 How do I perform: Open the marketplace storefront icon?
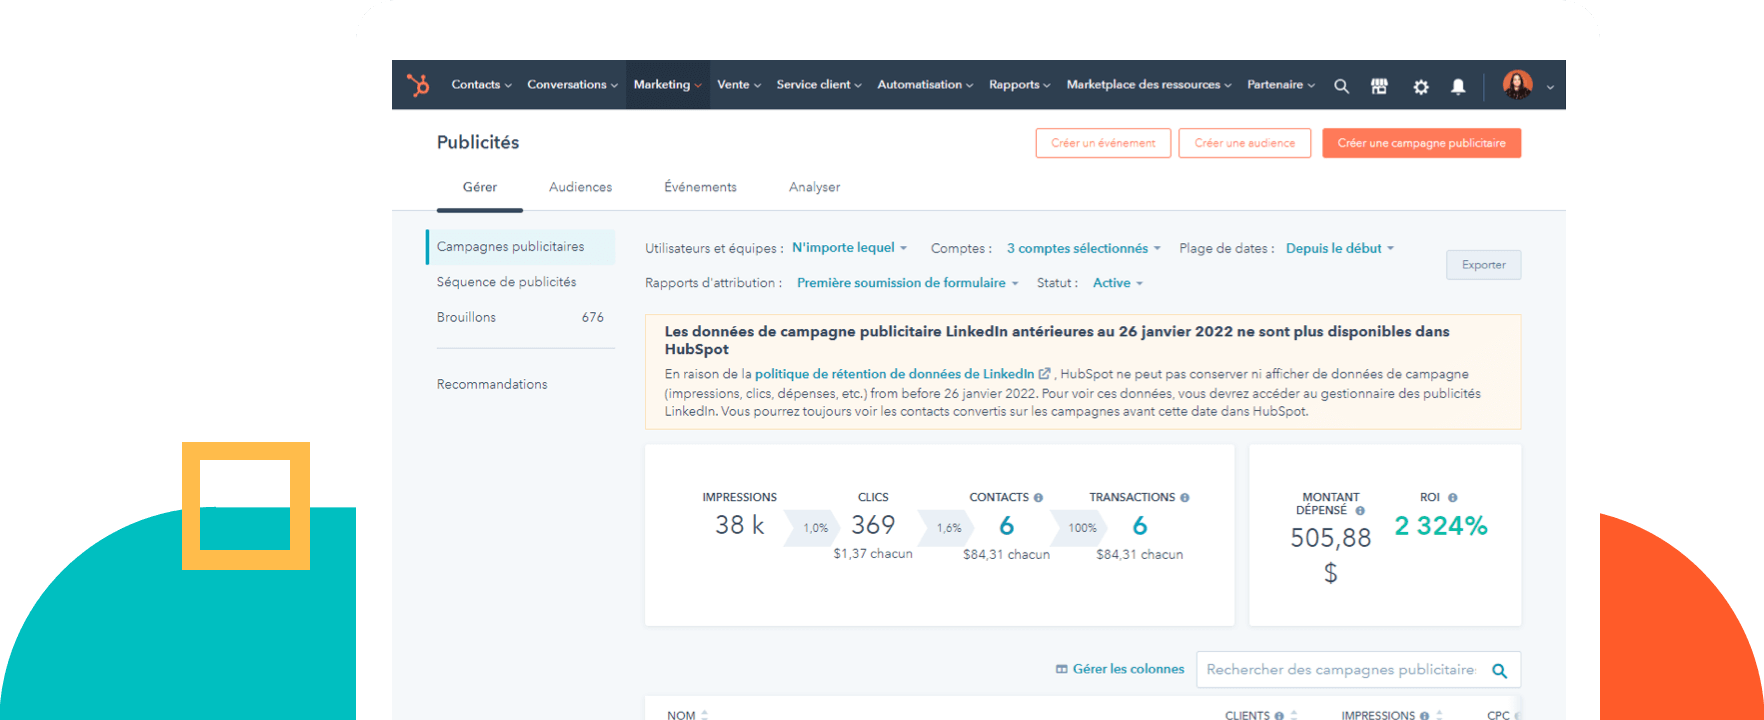pyautogui.click(x=1379, y=86)
